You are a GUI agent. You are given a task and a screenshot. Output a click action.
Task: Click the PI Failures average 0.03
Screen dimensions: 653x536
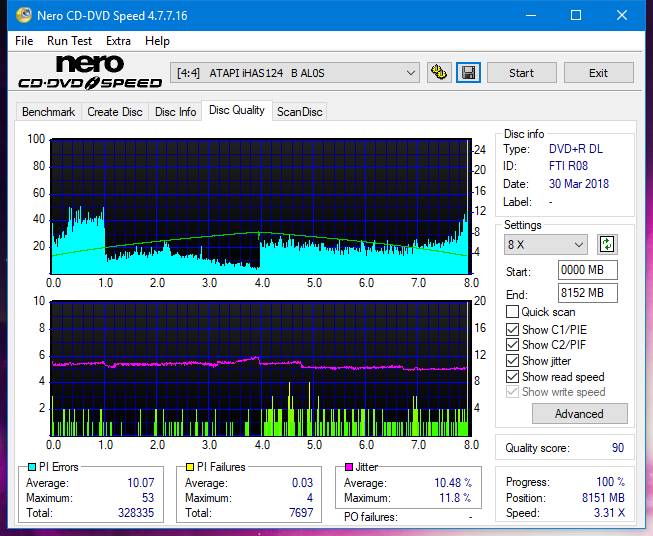302,483
